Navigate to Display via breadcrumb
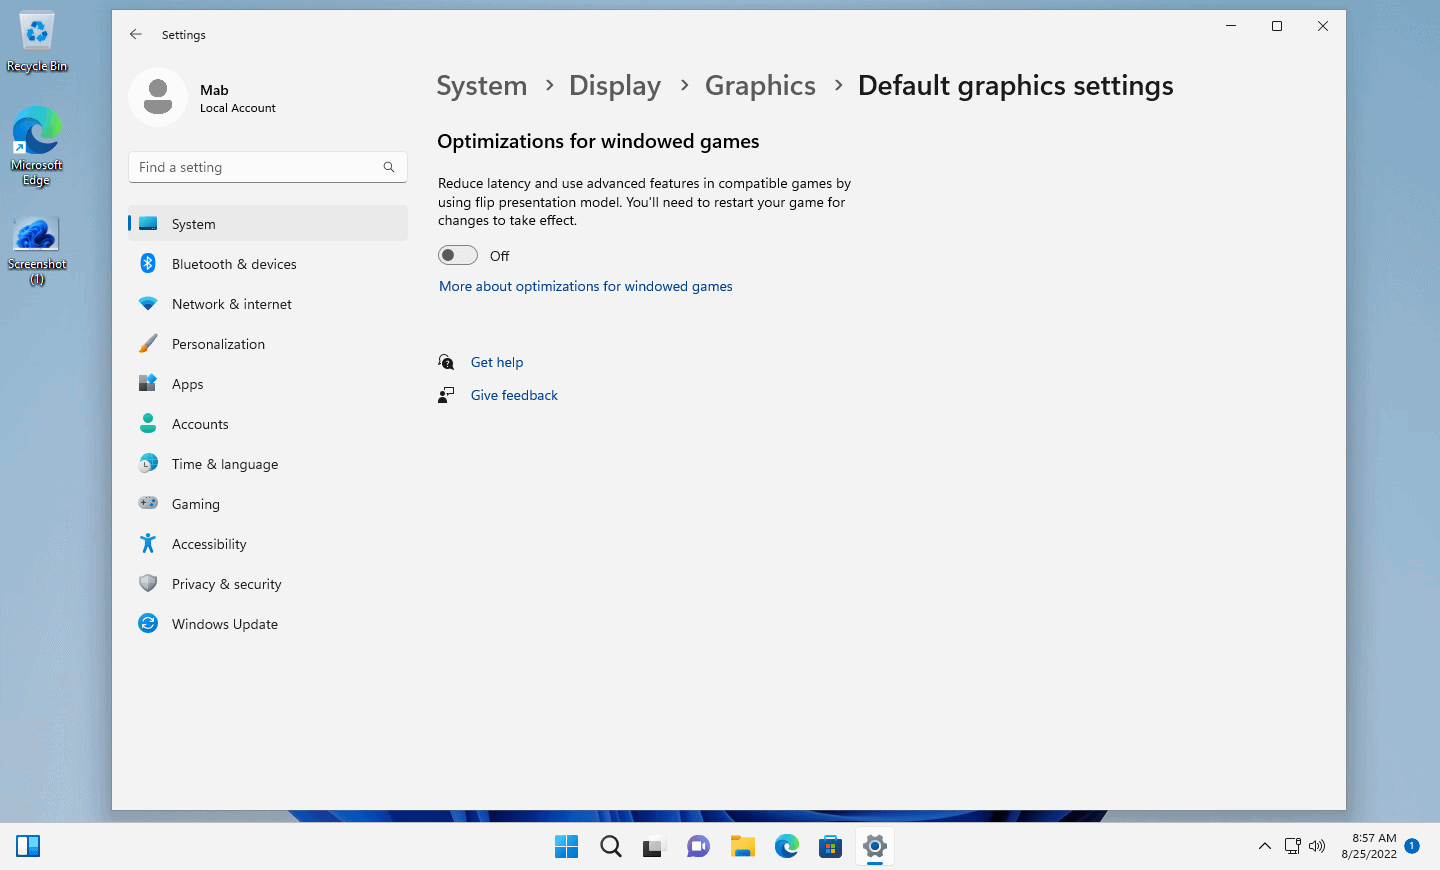 pos(614,85)
